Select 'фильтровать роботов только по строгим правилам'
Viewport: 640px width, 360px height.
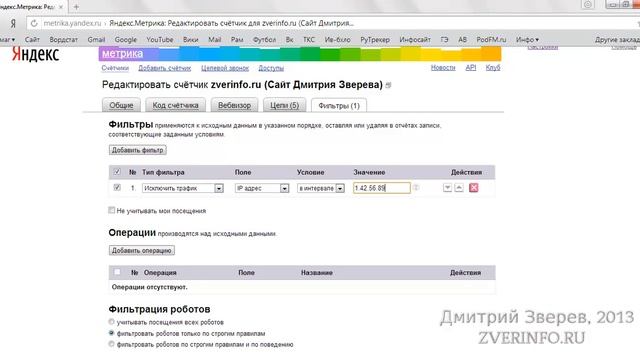[111, 333]
